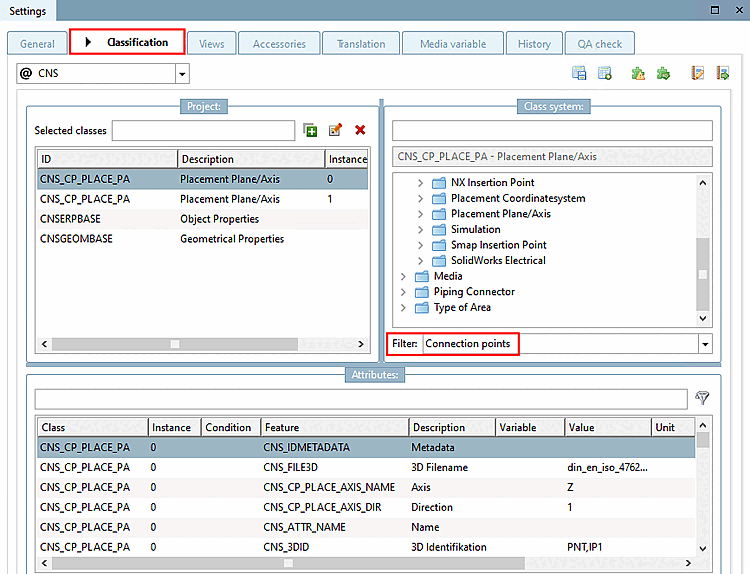This screenshot has width=750, height=574.
Task: Click the red X delete class icon
Action: [x=360, y=130]
